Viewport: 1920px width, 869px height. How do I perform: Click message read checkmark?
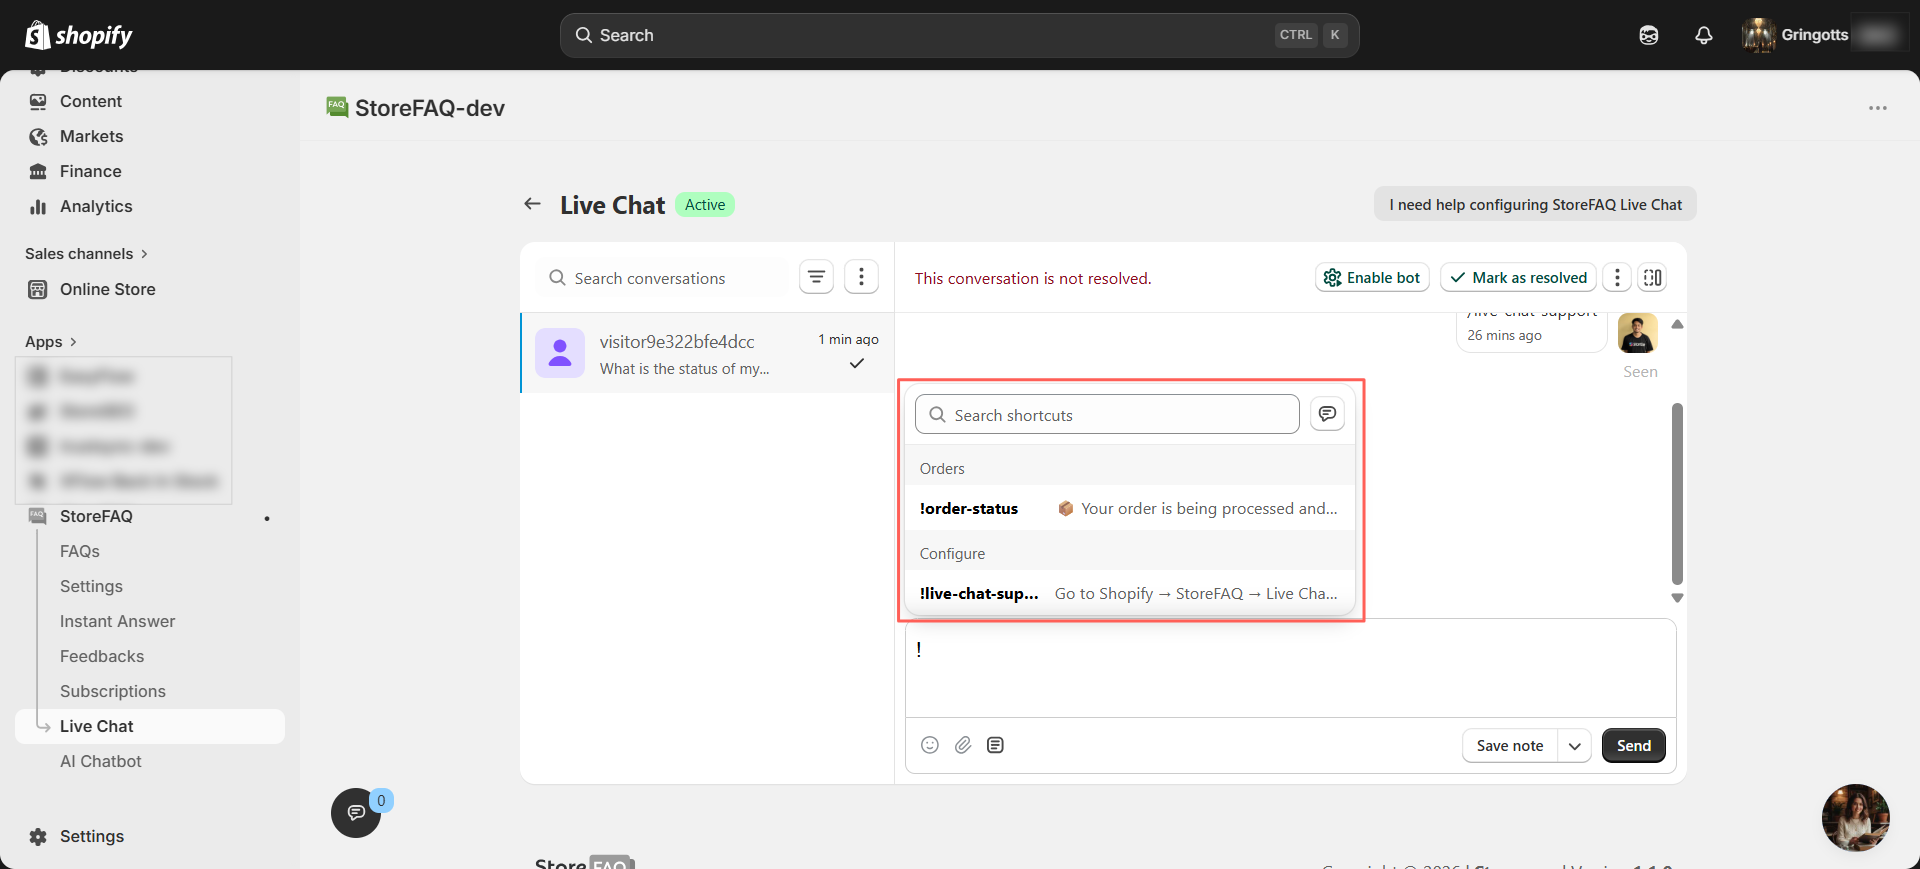click(x=857, y=364)
